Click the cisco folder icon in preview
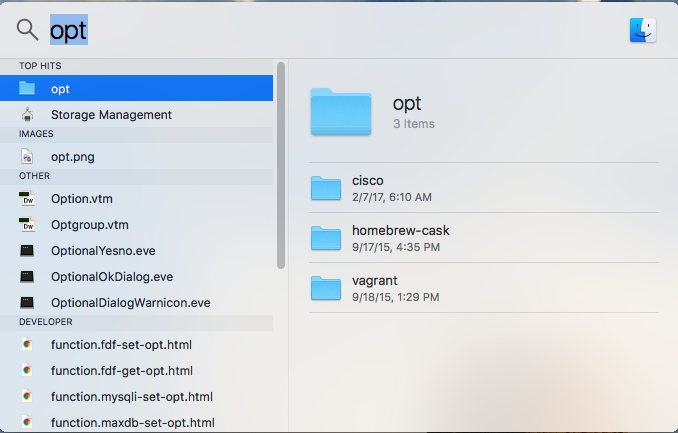Screen dimensions: 678x433 [326, 188]
